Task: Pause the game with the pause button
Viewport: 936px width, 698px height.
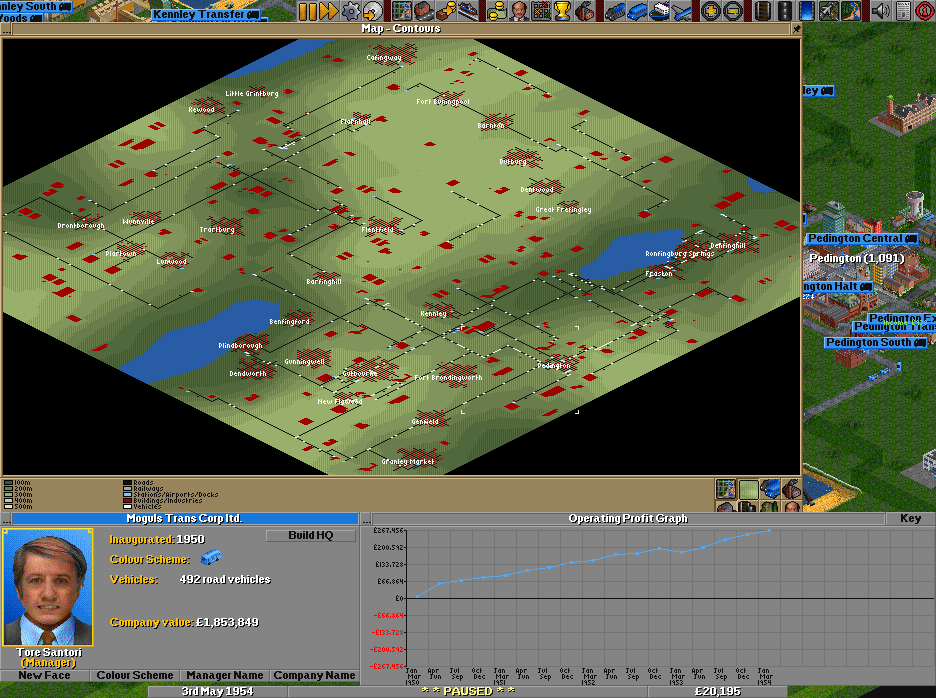Action: [x=307, y=11]
